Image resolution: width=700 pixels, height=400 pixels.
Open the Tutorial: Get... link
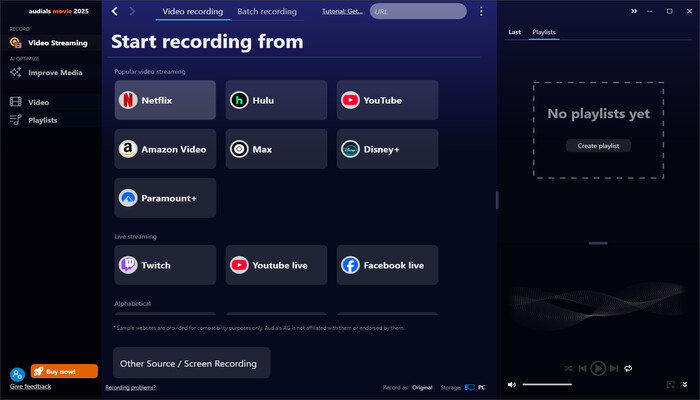tap(342, 12)
